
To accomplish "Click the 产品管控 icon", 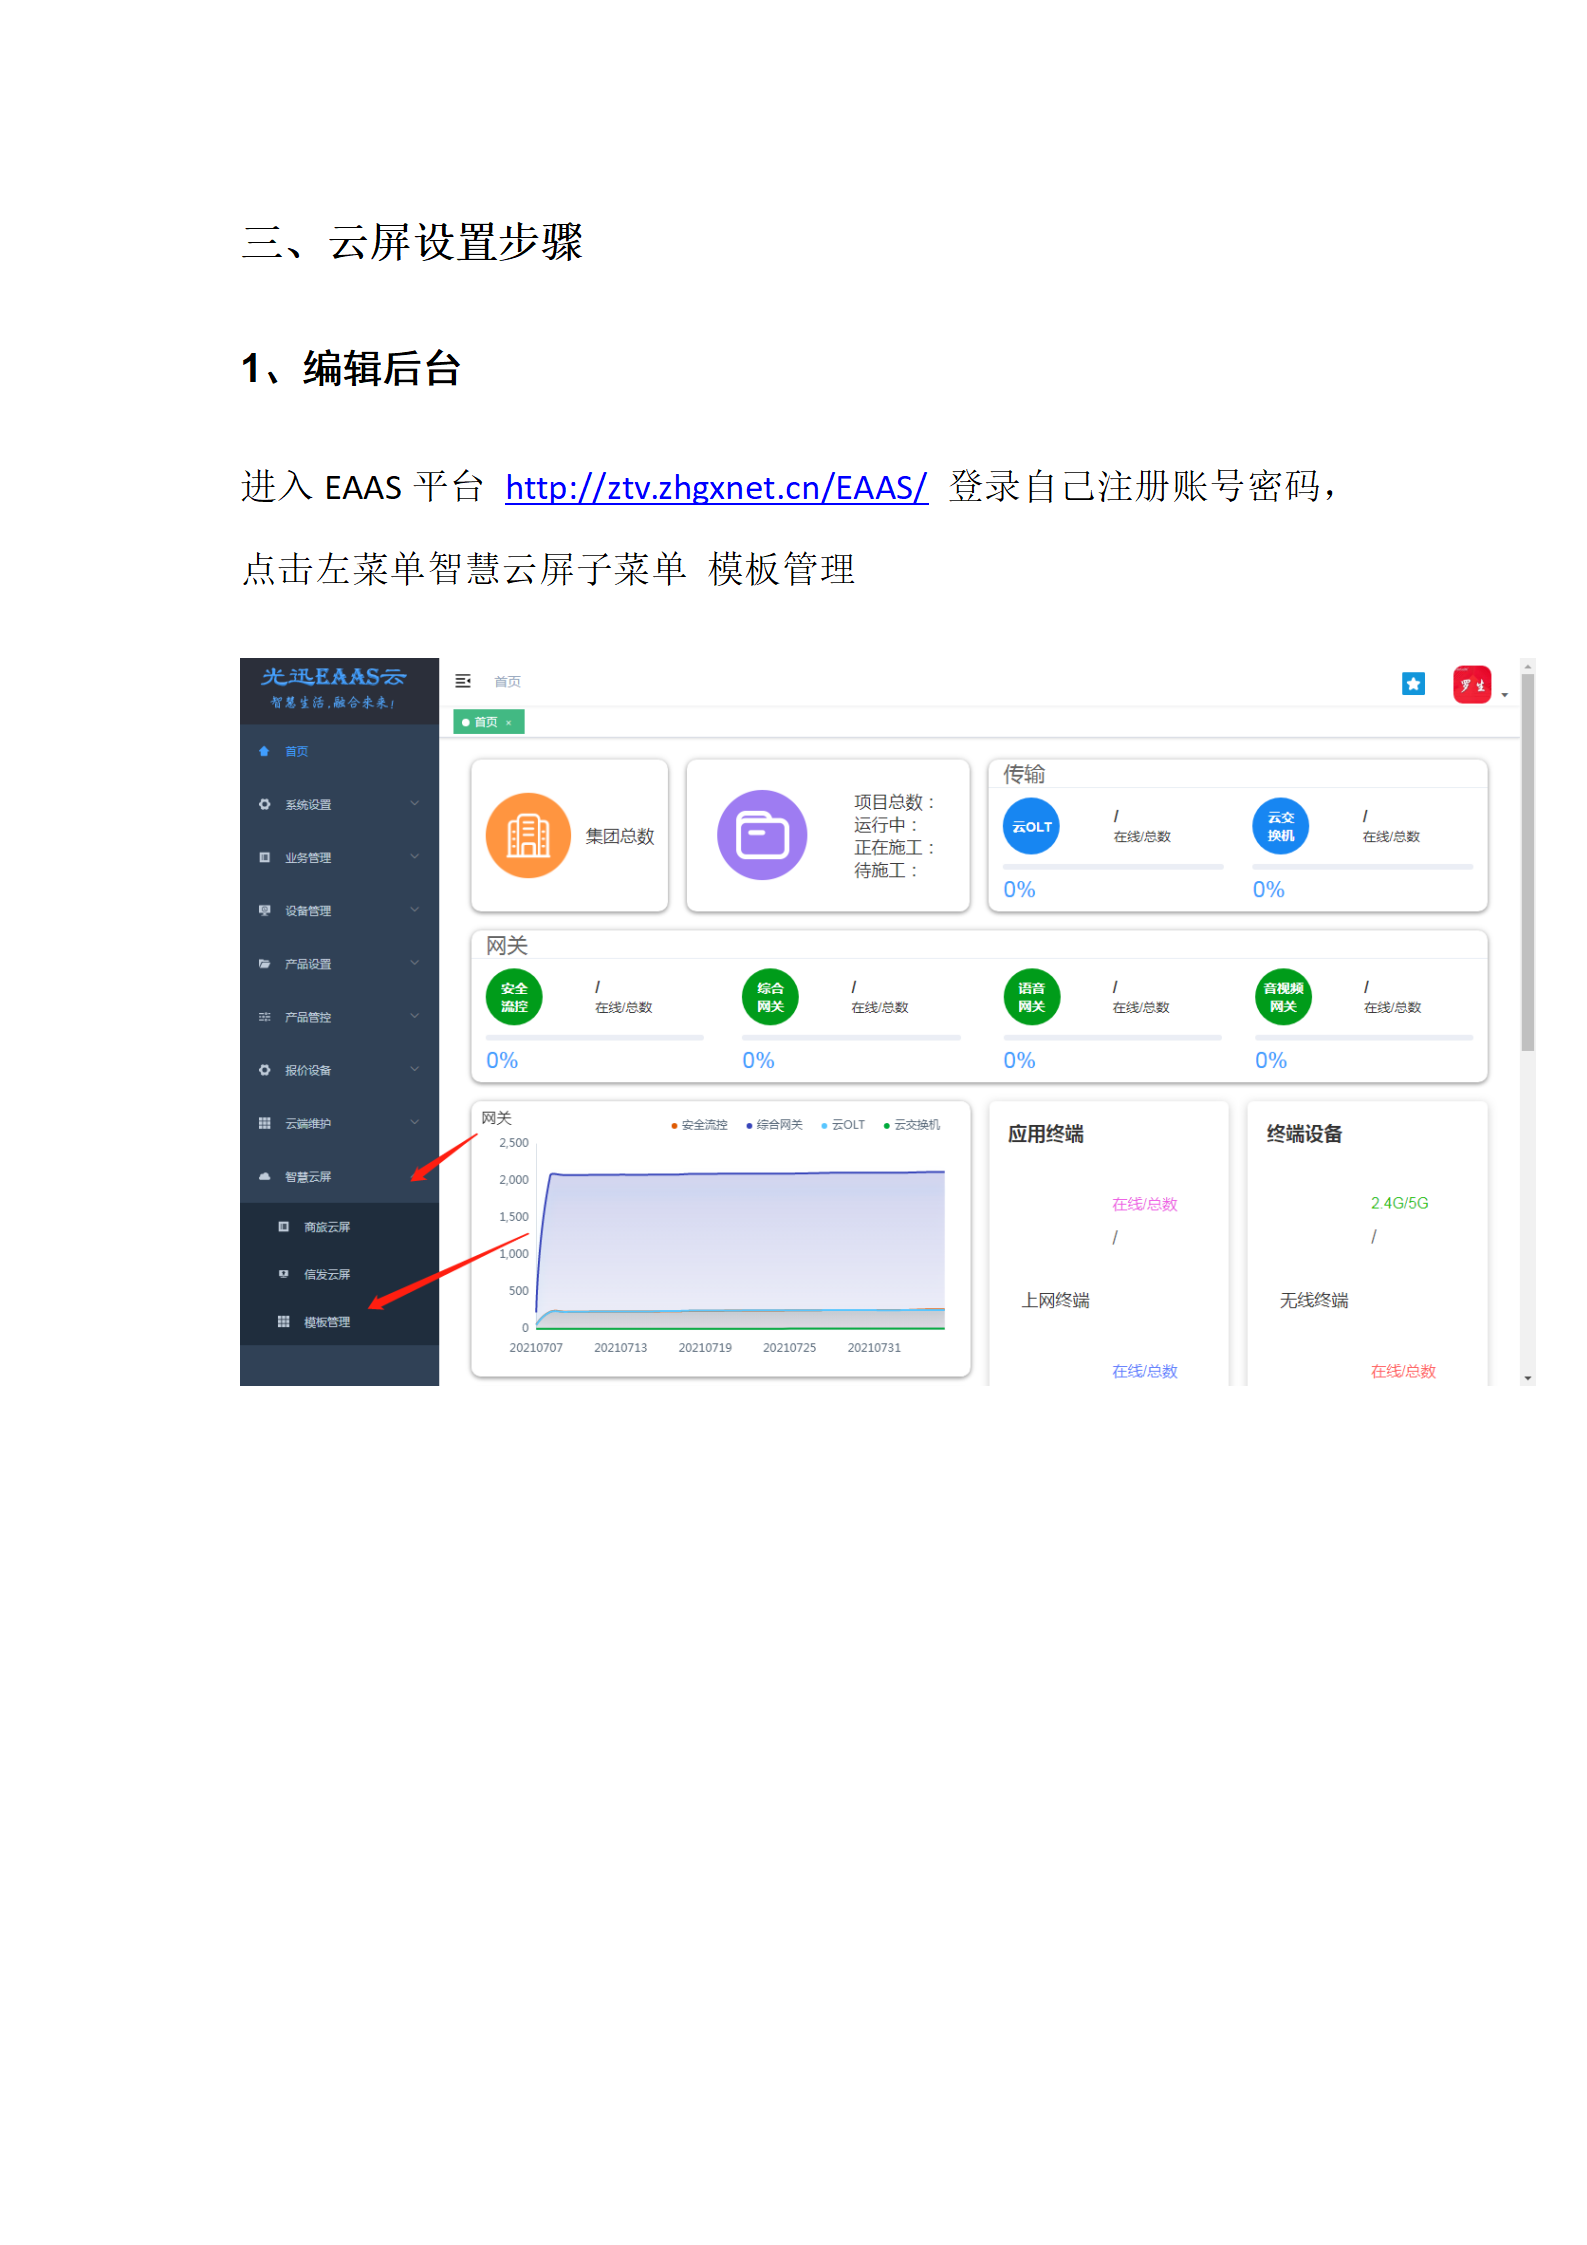I will [x=264, y=1016].
